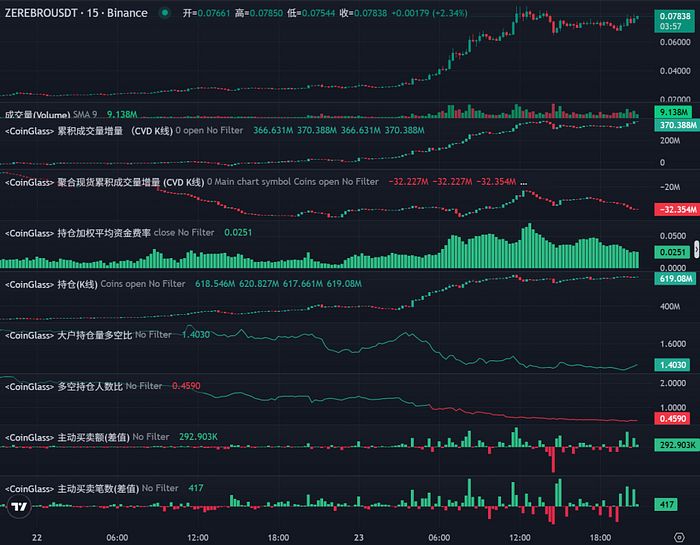The height and width of the screenshot is (545, 700).
Task: Click the red -32.354M value label on the axis
Action: pyautogui.click(x=674, y=209)
